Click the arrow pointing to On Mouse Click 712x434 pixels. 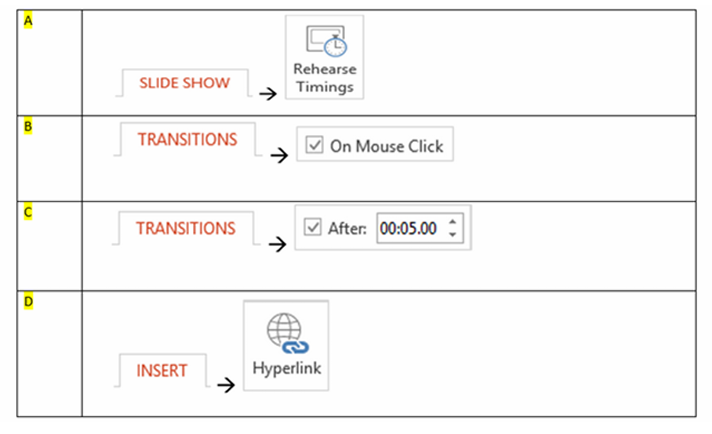[x=282, y=153]
